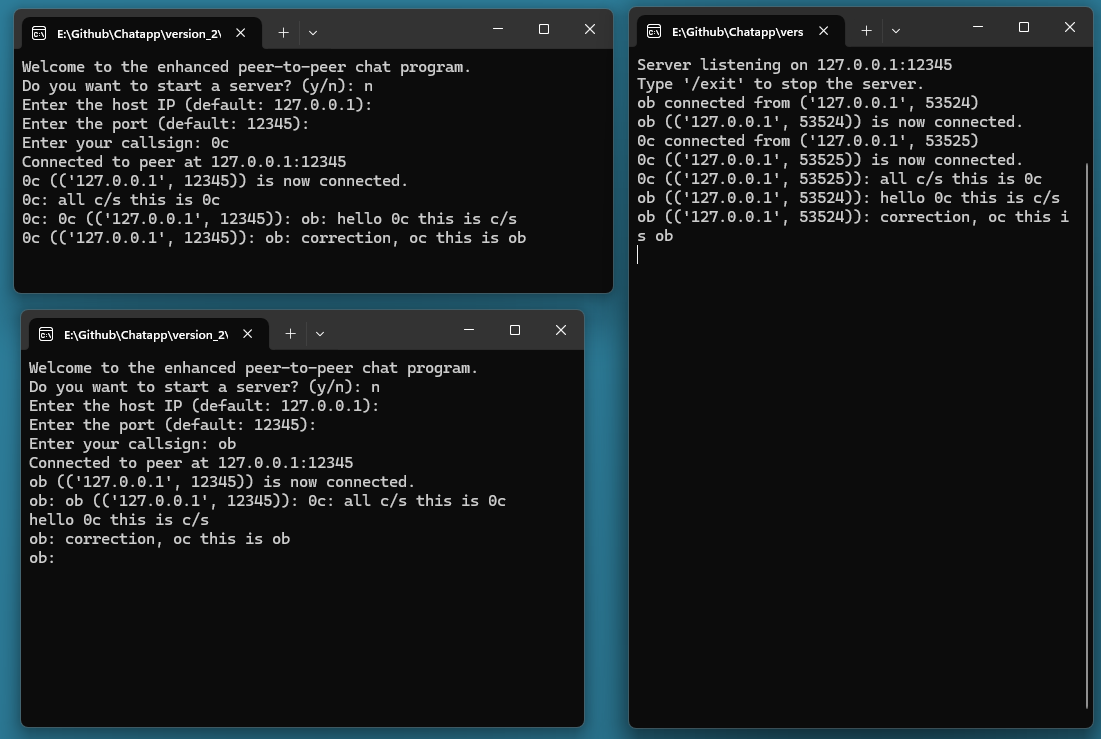Click the scrollbar in the server terminal

point(1086,430)
